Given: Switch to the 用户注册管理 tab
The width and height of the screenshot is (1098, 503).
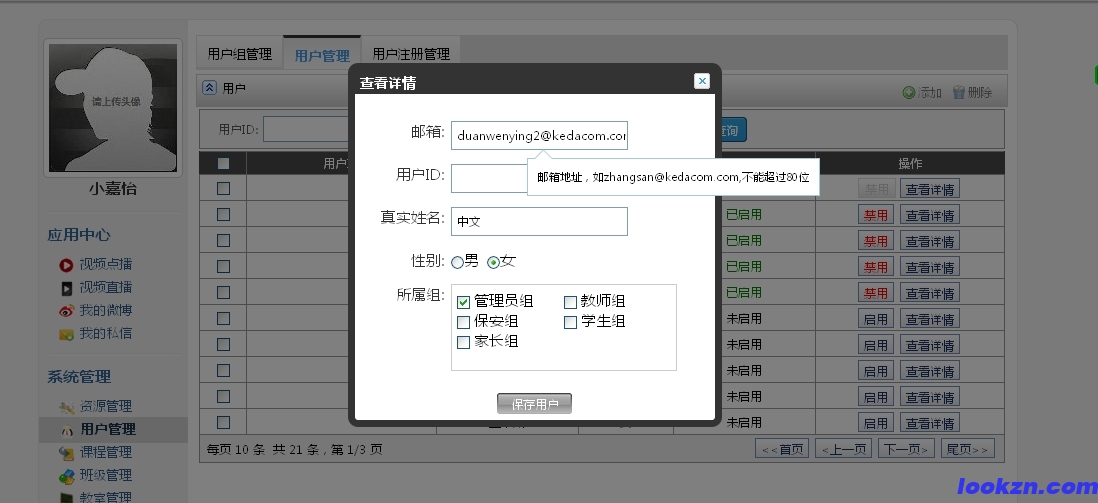Looking at the screenshot, I should (x=411, y=54).
